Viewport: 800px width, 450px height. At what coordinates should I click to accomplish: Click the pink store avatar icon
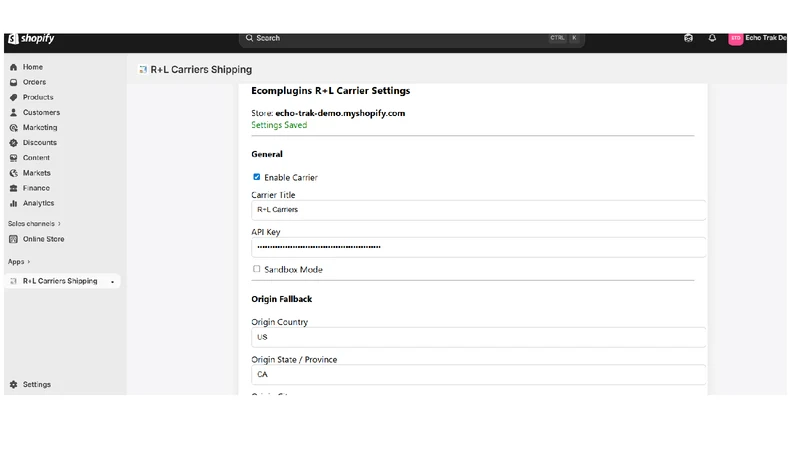[735, 39]
